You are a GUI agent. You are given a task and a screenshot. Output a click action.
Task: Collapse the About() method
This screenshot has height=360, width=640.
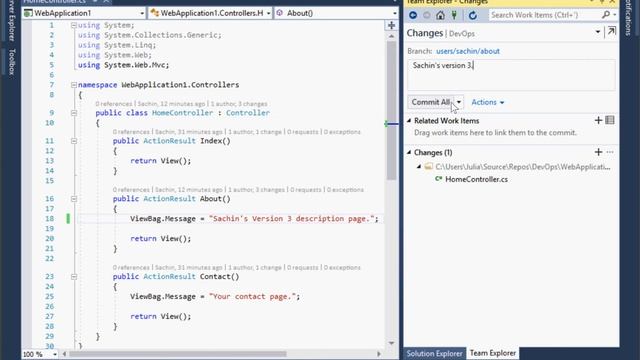click(74, 199)
